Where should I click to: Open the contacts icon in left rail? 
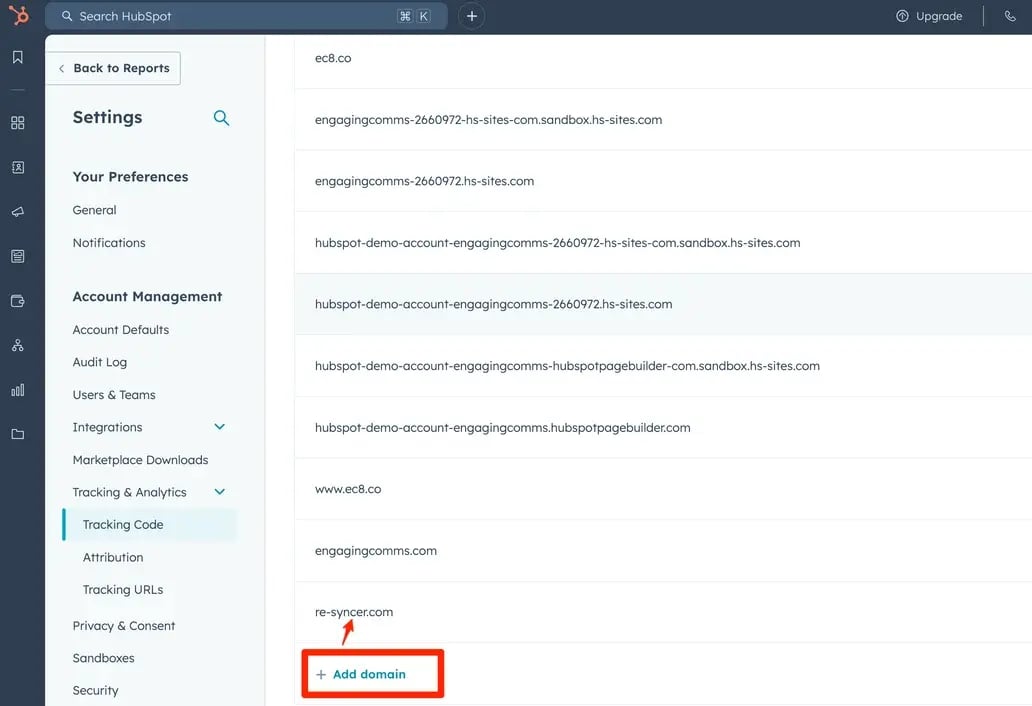(x=18, y=168)
